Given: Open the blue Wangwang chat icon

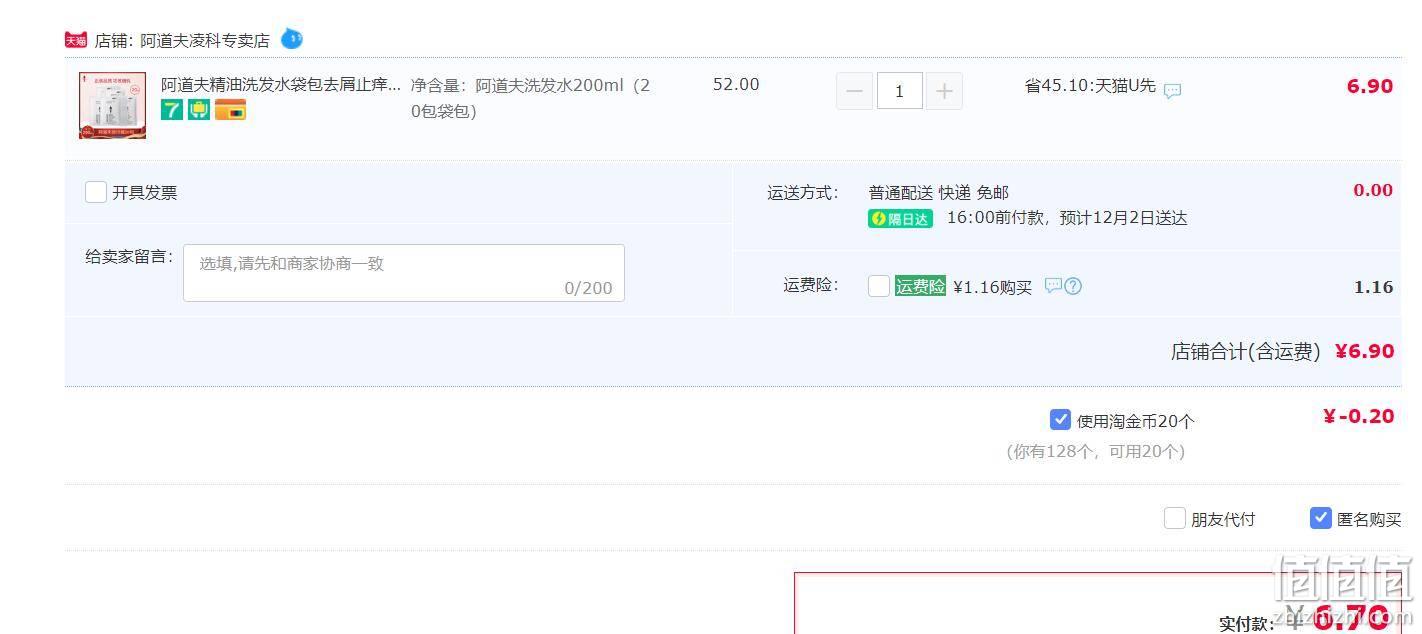Looking at the screenshot, I should click(x=291, y=39).
